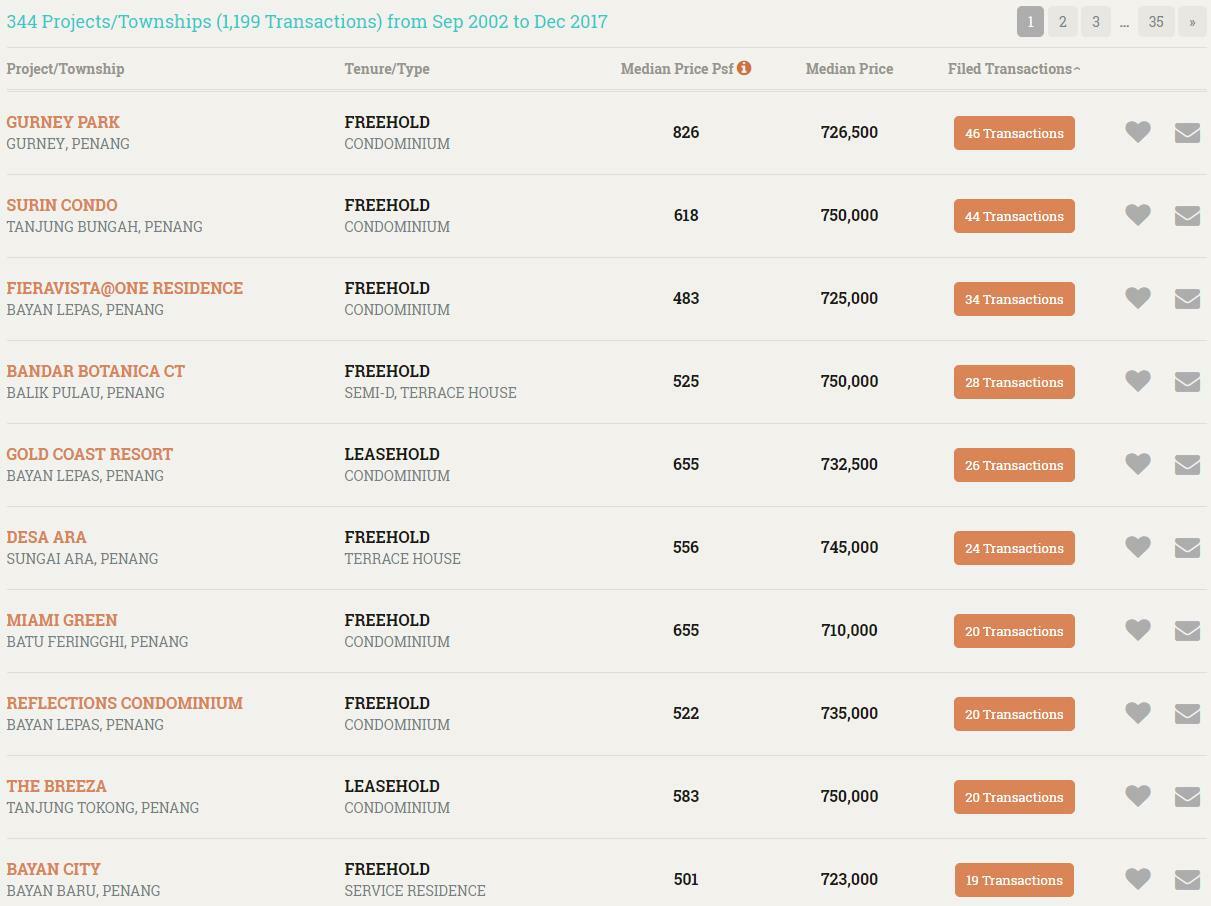This screenshot has width=1211, height=906.
Task: Sort by Project/Township column header
Action: (65, 69)
